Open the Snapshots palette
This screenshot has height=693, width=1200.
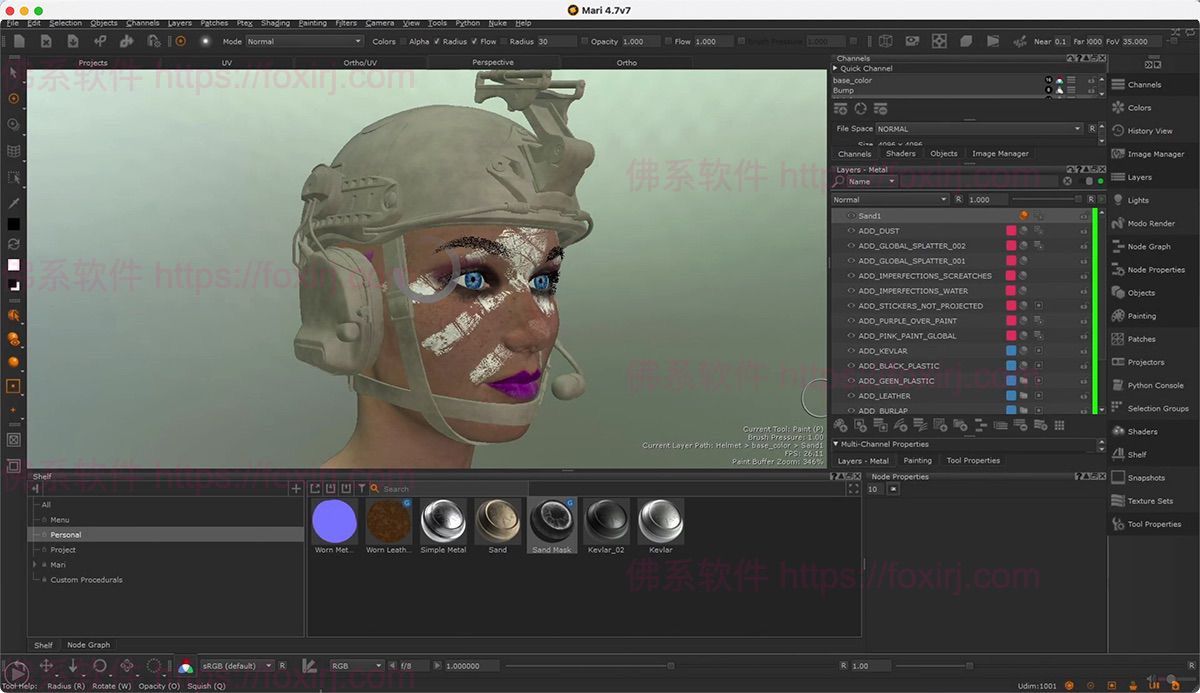tap(1146, 478)
